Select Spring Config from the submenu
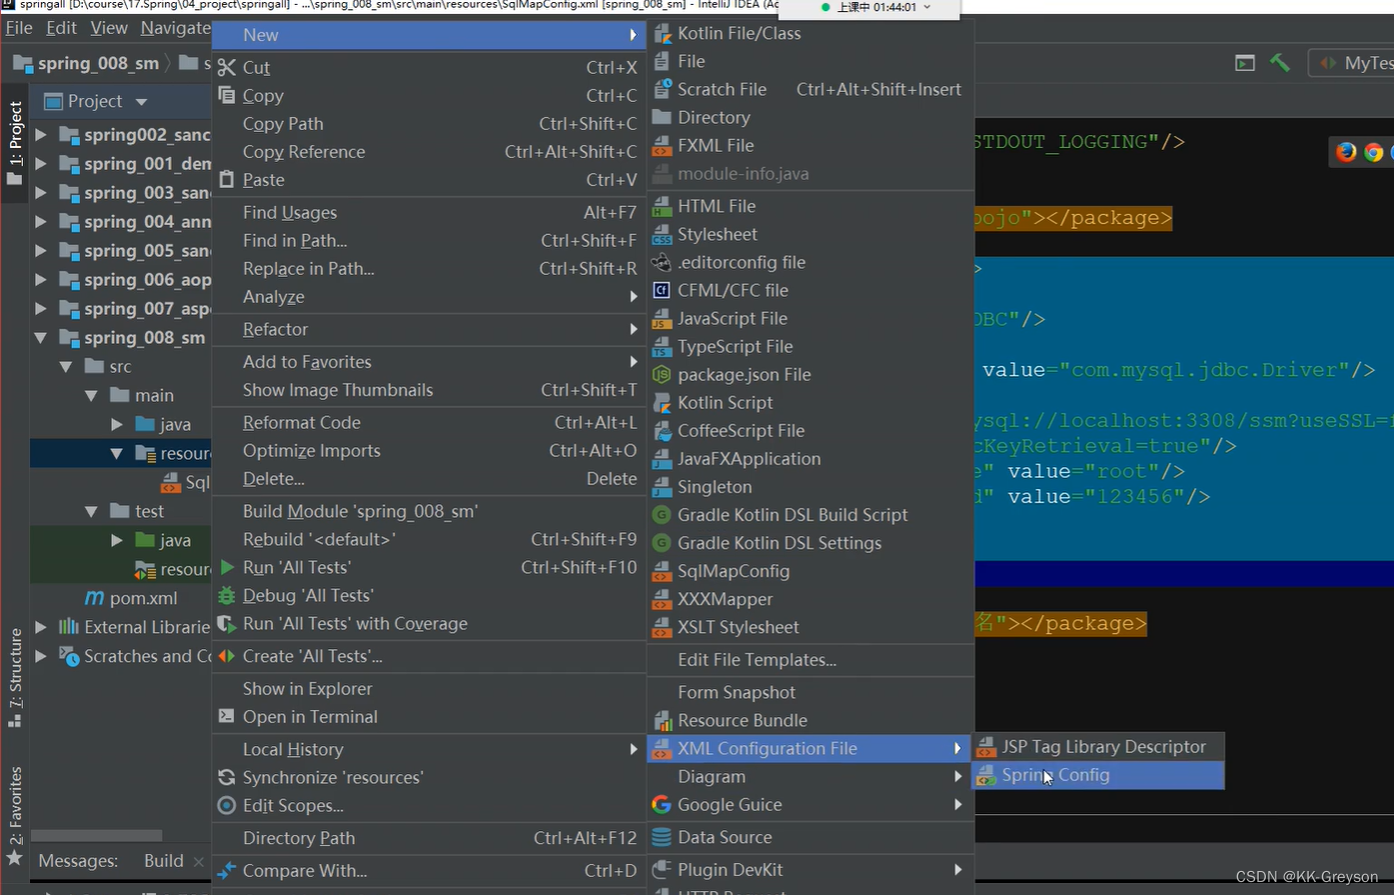 click(1098, 775)
